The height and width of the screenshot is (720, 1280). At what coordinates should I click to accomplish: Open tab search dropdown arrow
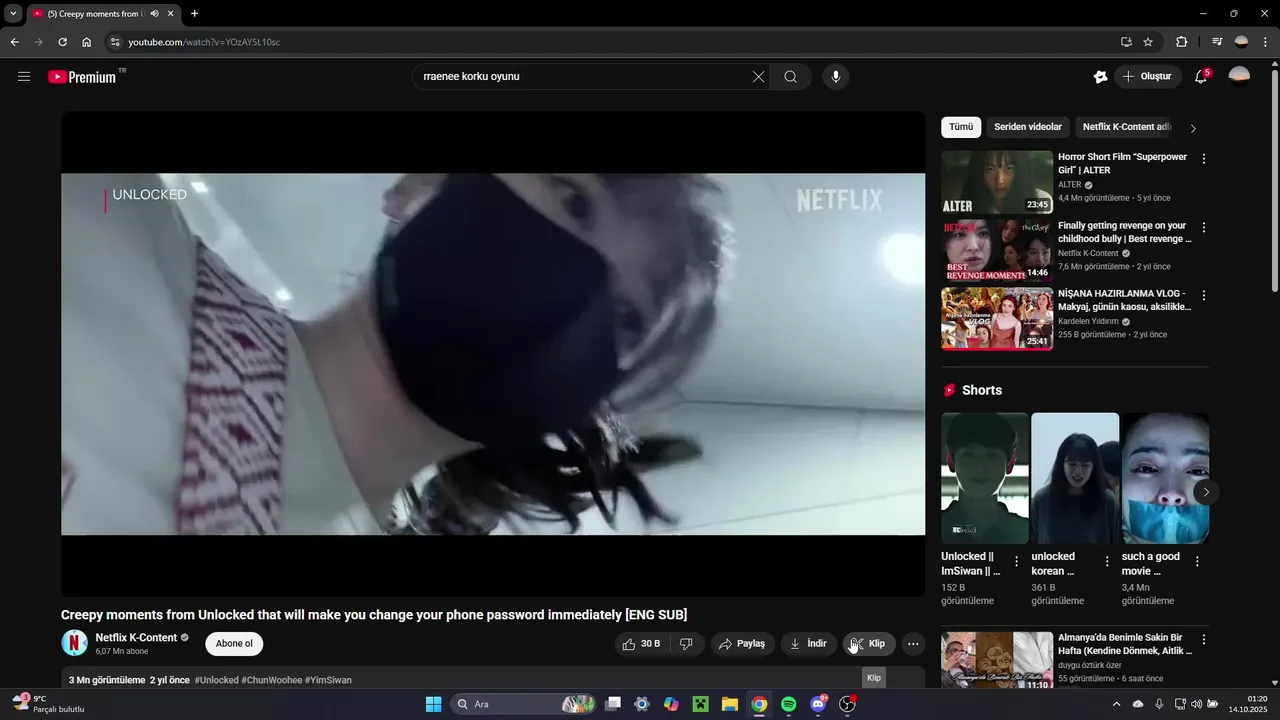(13, 14)
